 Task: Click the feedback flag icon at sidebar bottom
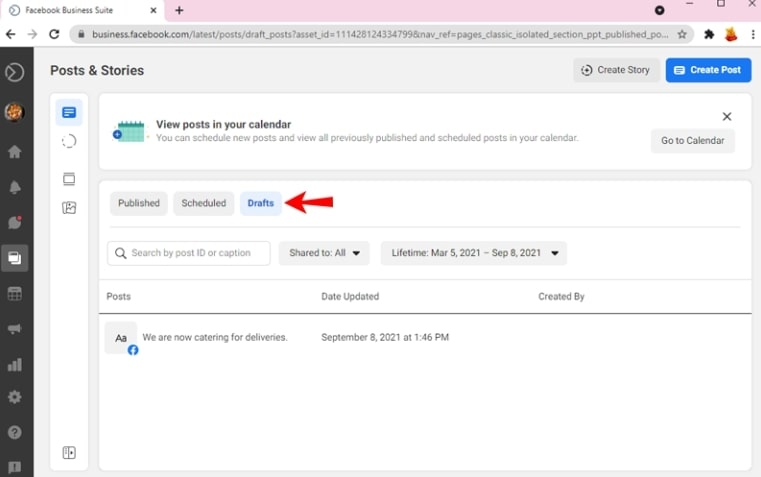pos(15,467)
